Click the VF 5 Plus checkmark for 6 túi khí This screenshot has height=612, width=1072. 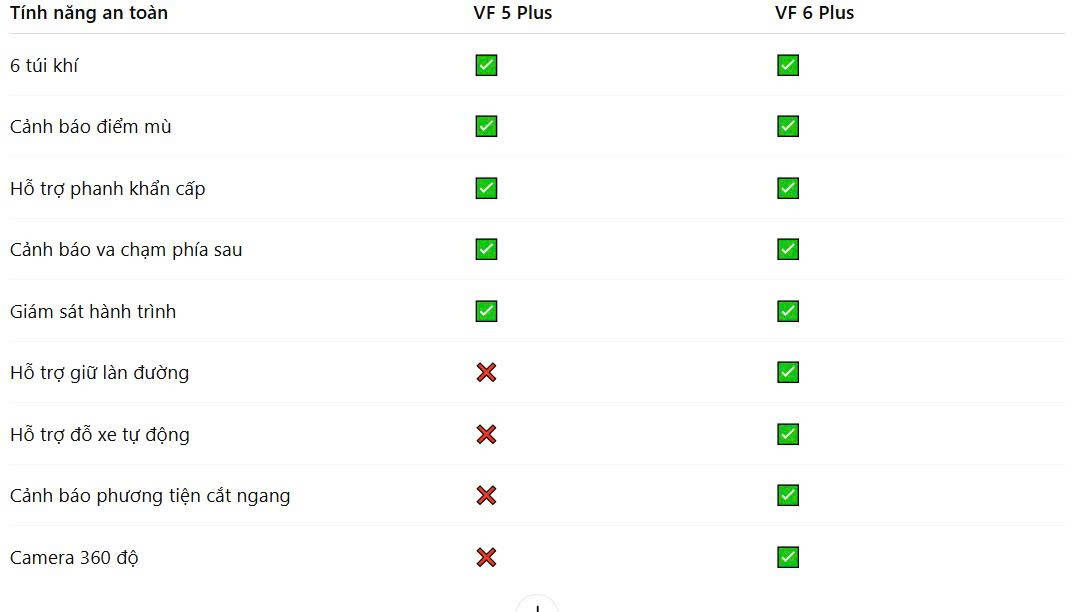(x=486, y=66)
